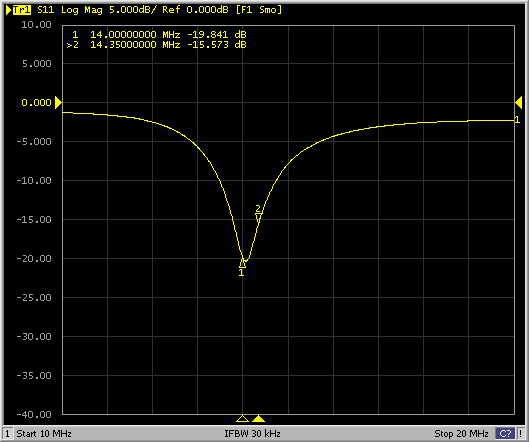Click marker 1 triangle on the trace
This screenshot has height=442, width=529.
point(242,263)
